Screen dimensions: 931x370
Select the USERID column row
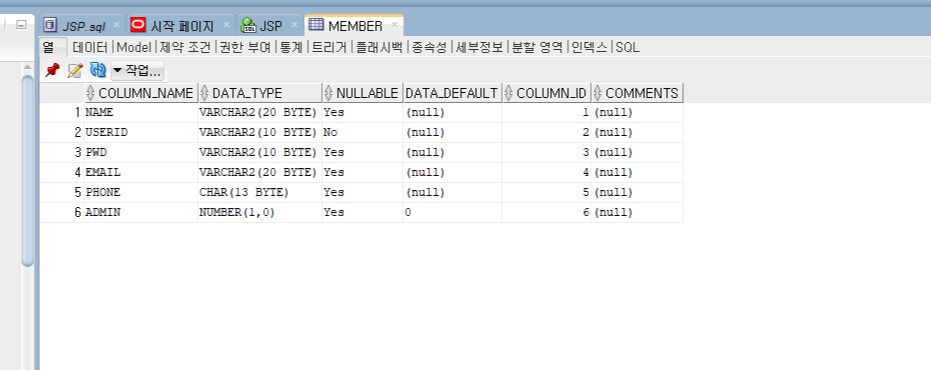[x=361, y=132]
